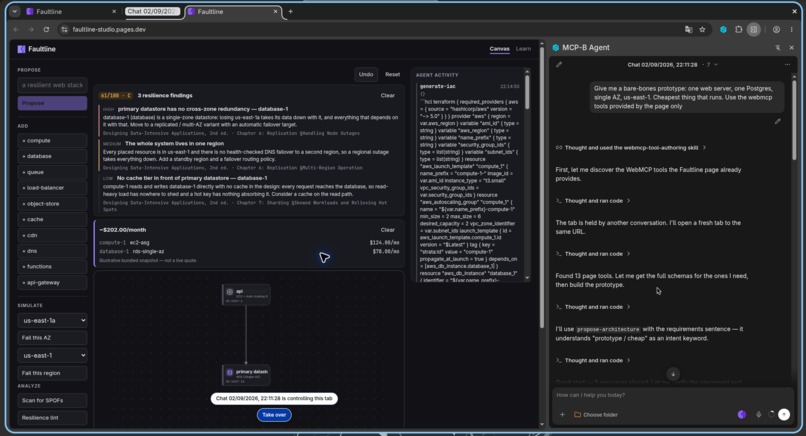Viewport: 806px width, 436px height.
Task: Open the browser profile avatar
Action: point(776,29)
